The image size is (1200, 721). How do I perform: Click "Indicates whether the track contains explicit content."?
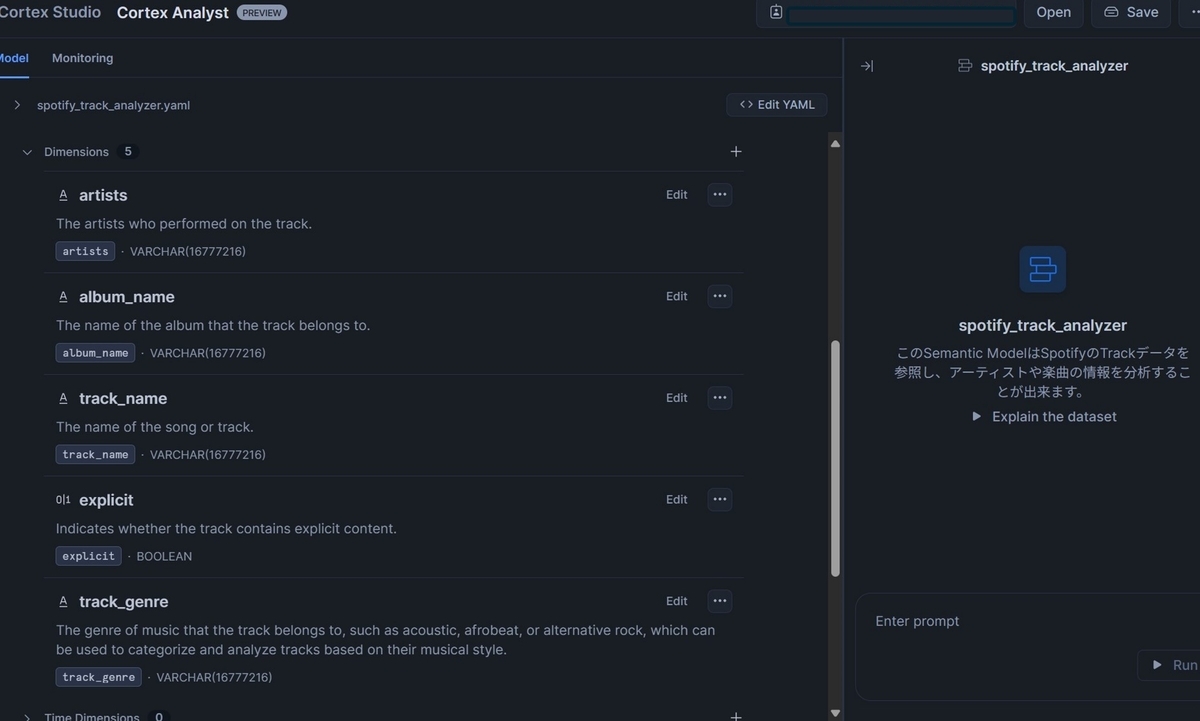click(226, 529)
